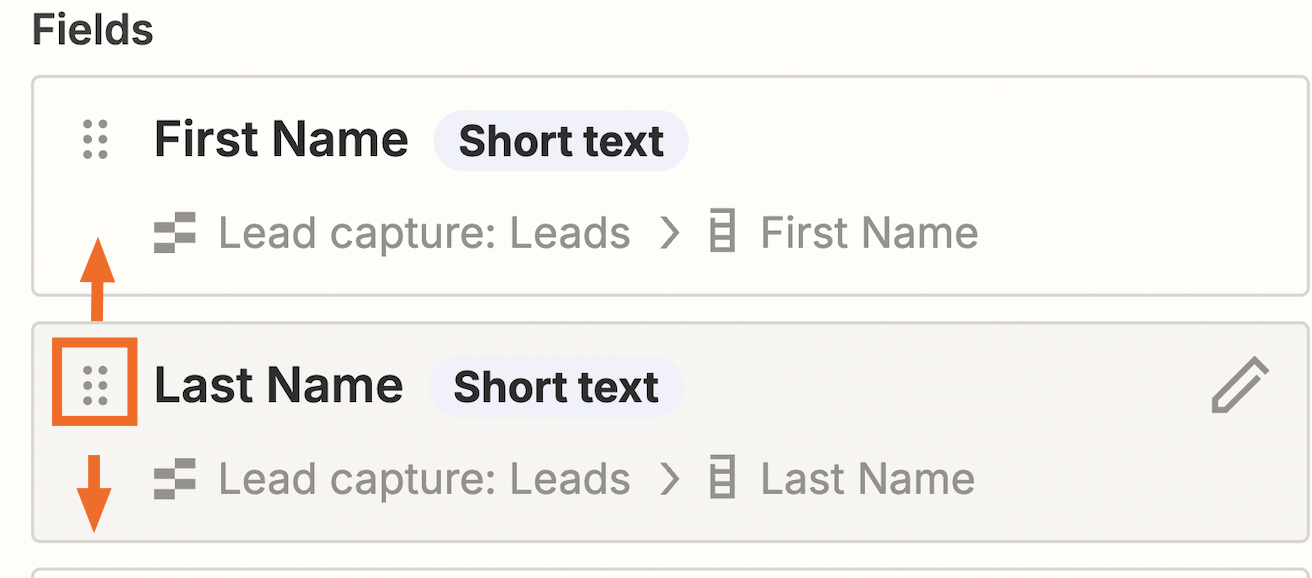Click the chevron in First Name source path
1312x578 pixels.
pos(671,234)
